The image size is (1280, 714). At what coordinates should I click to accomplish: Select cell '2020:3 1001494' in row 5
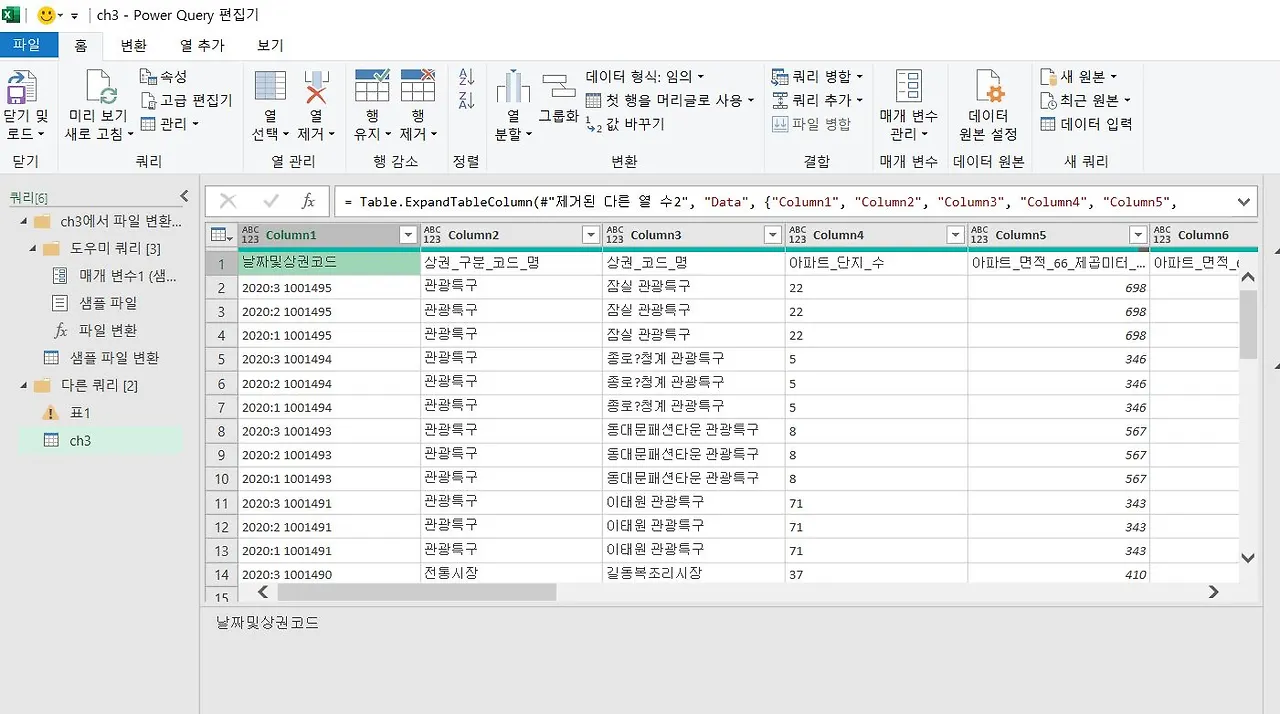coord(329,358)
